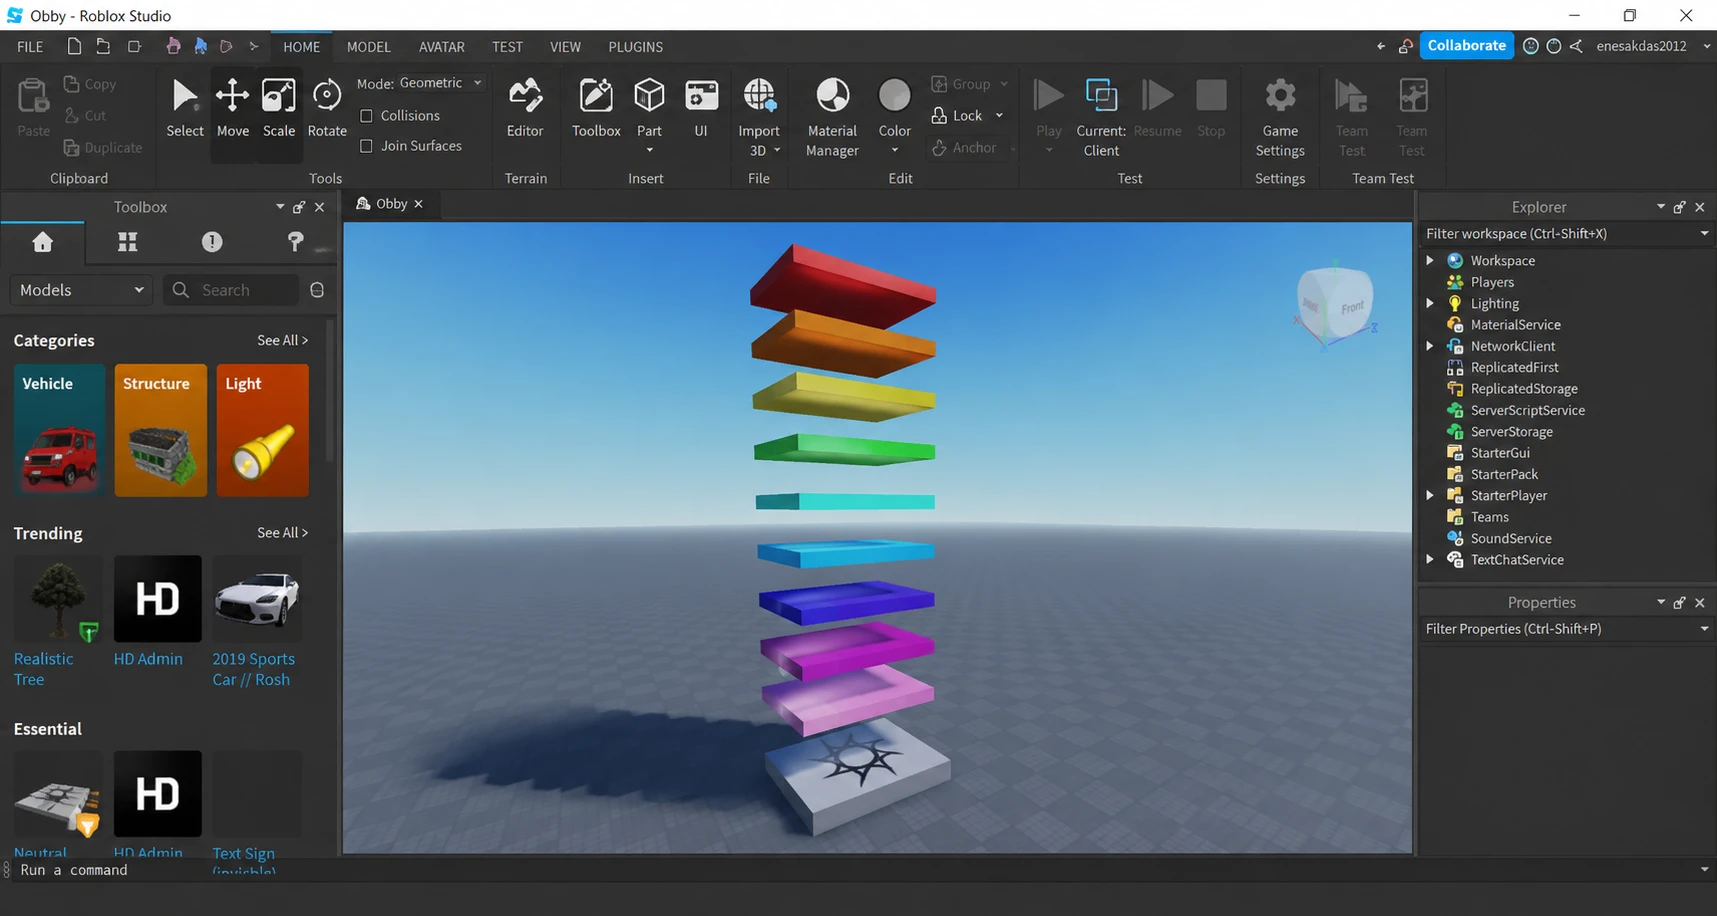Viewport: 1717px width, 916px height.
Task: Click the Current: Client view button
Action: 1101,116
